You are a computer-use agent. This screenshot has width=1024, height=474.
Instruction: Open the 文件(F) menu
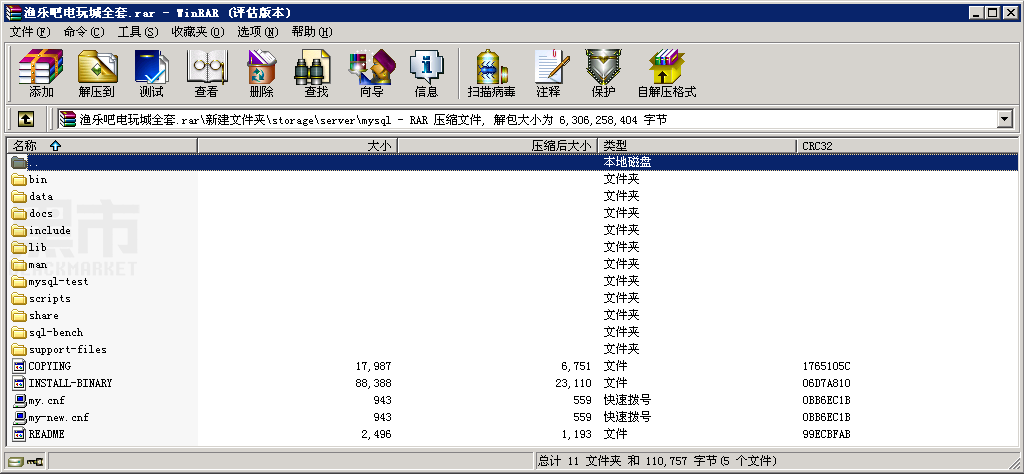pyautogui.click(x=30, y=32)
